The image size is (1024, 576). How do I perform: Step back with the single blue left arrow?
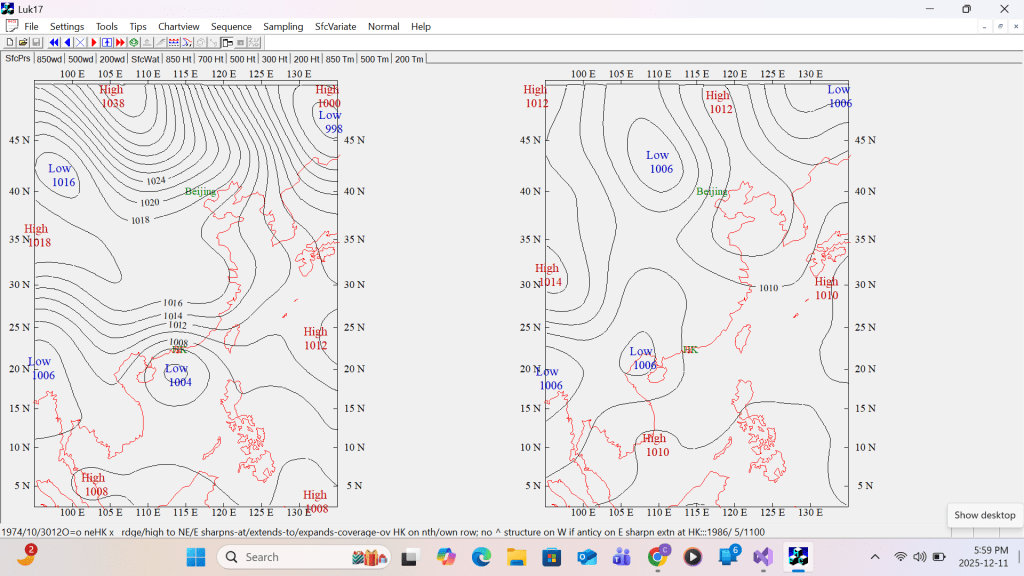click(x=67, y=43)
